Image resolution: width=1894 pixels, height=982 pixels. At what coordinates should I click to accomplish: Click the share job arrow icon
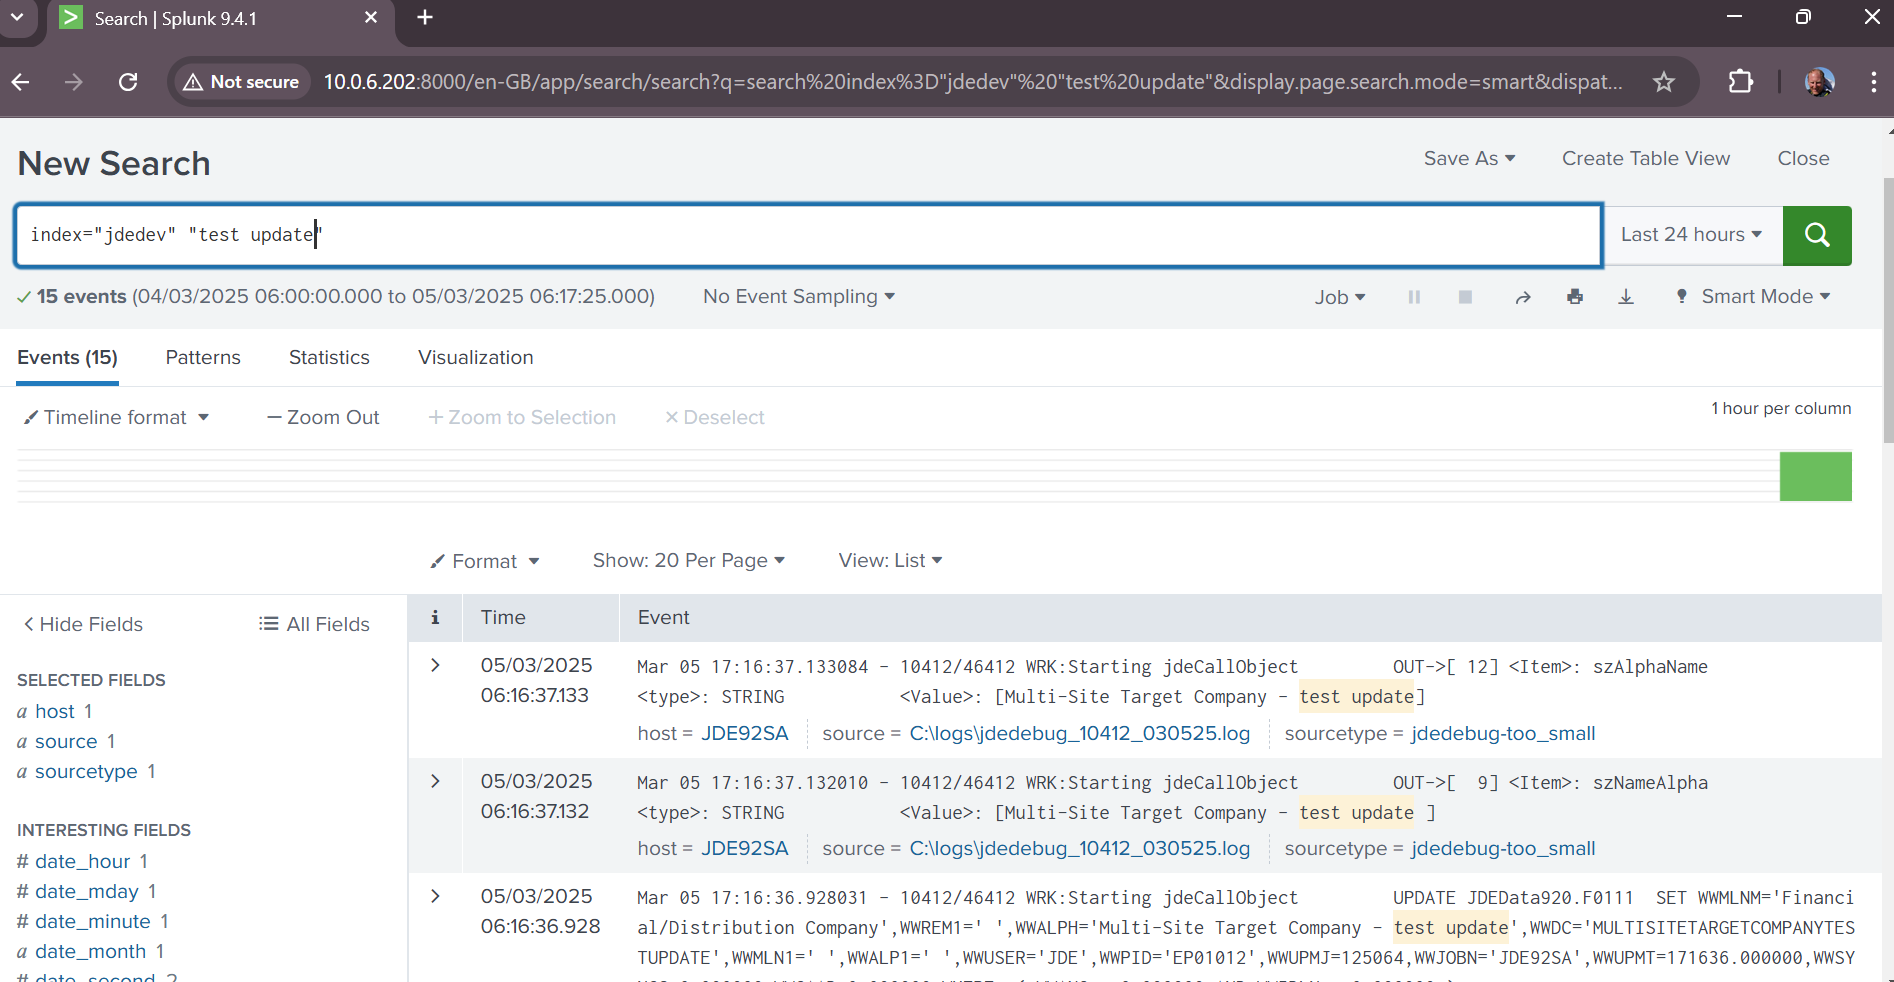pyautogui.click(x=1523, y=297)
